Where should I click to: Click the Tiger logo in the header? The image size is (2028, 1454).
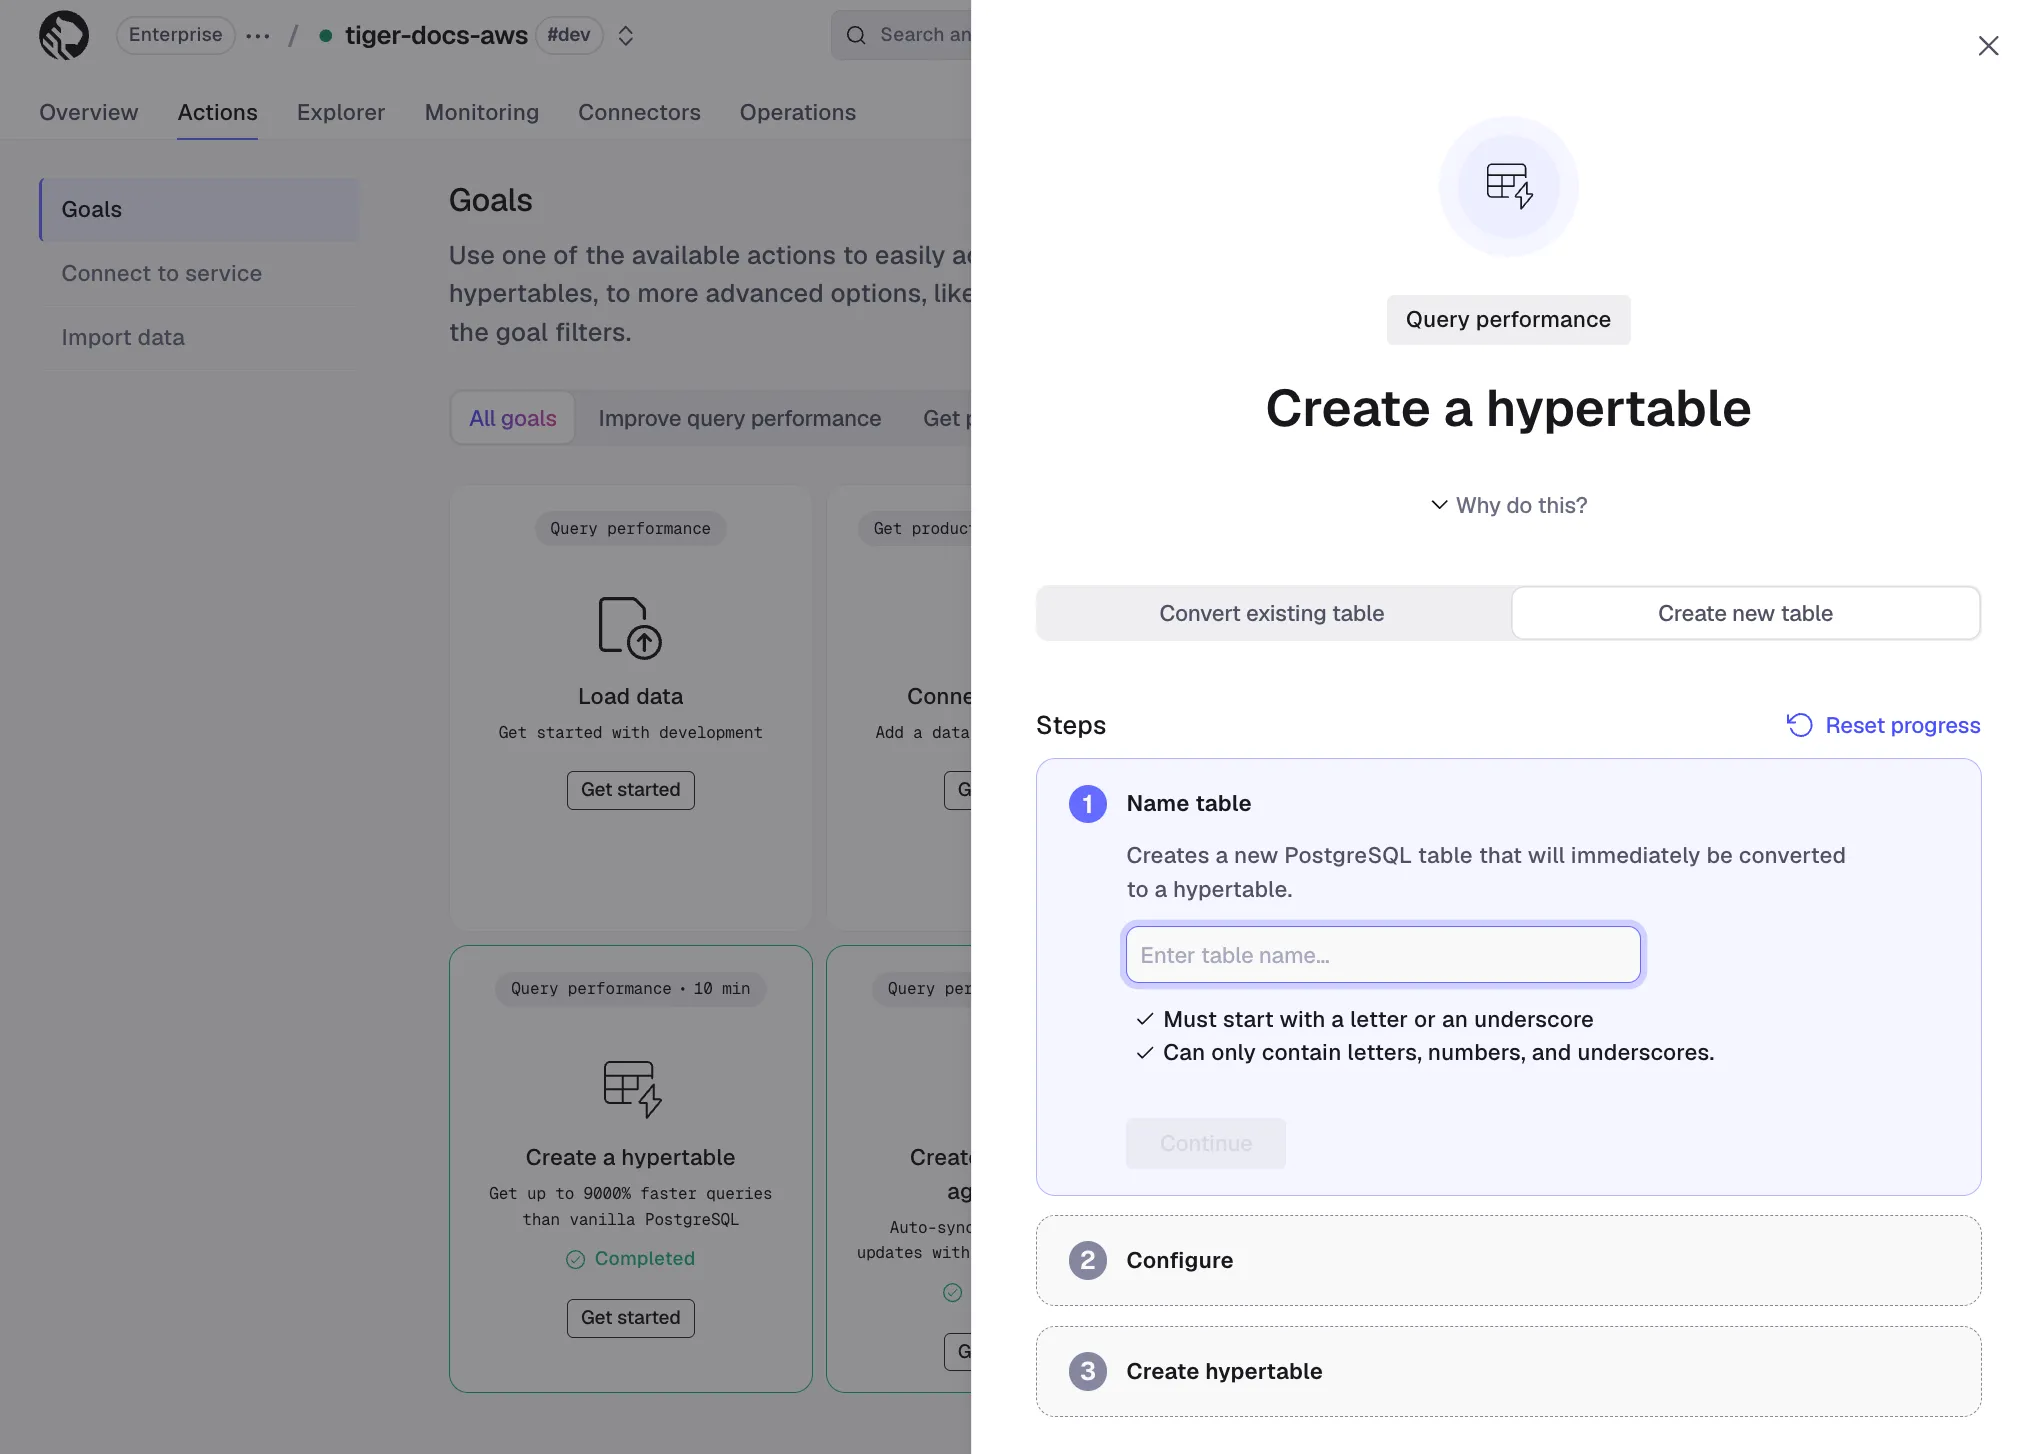64,35
